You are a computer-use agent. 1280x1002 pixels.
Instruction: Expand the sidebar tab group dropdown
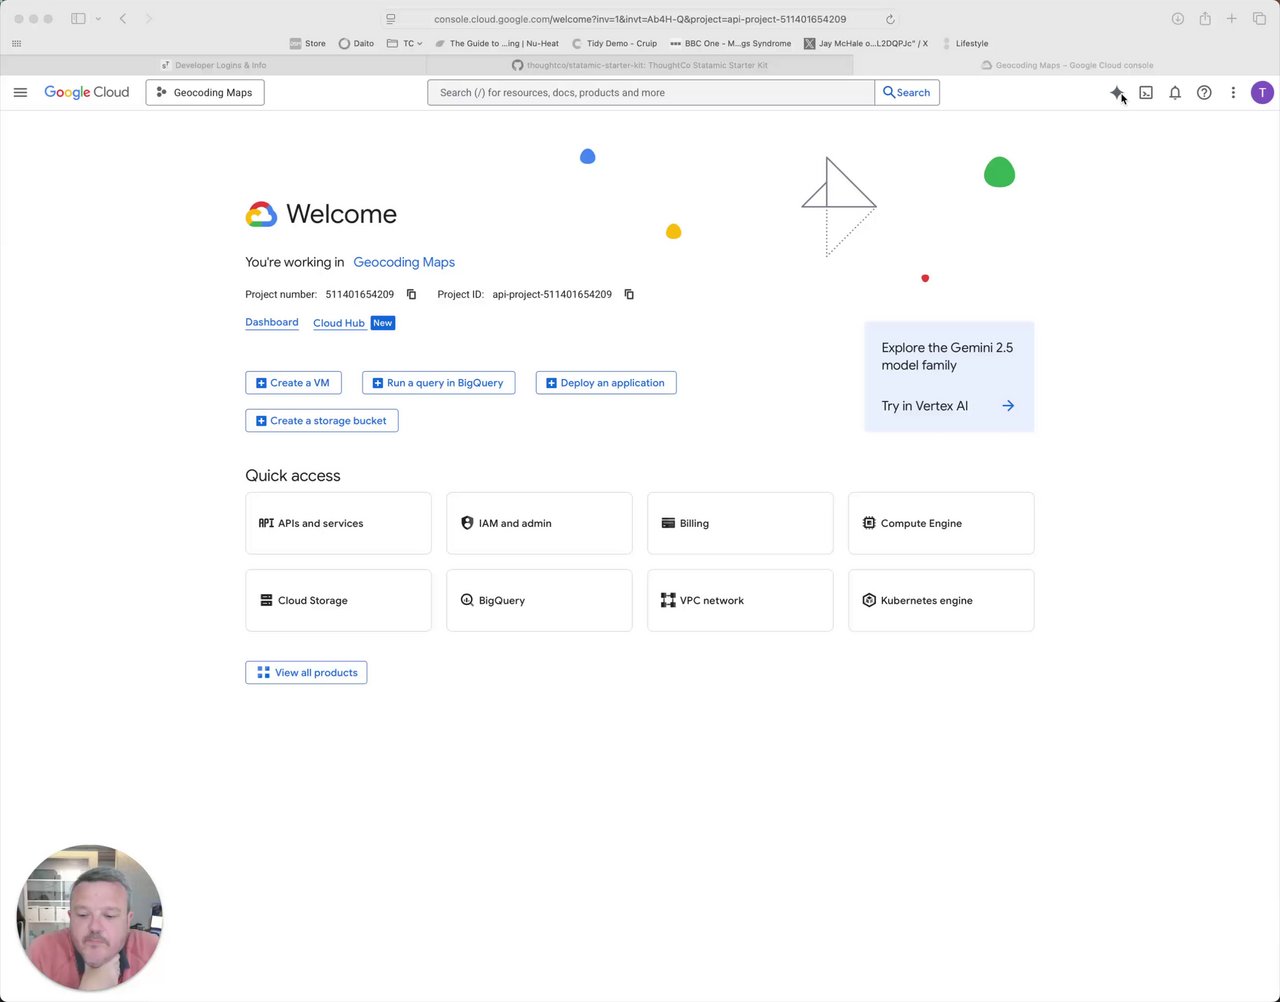click(98, 18)
